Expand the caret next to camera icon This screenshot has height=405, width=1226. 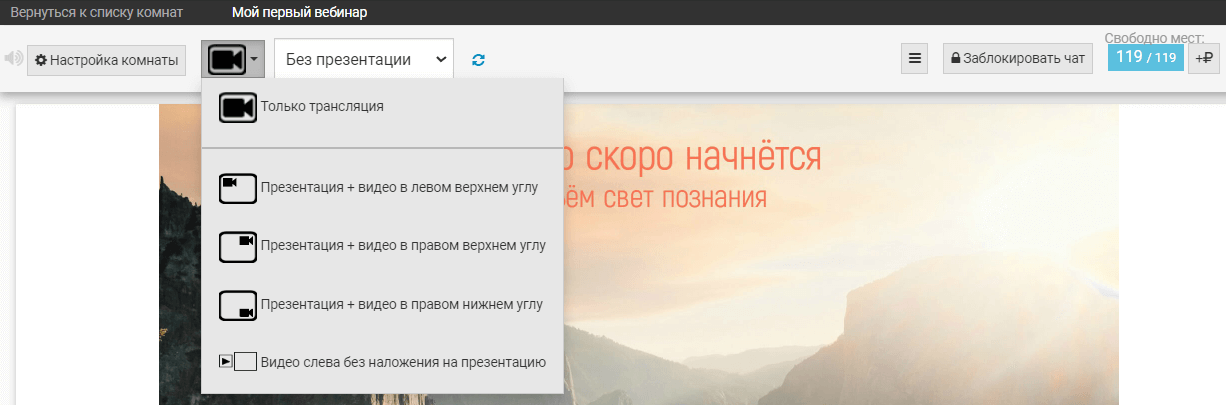click(255, 60)
